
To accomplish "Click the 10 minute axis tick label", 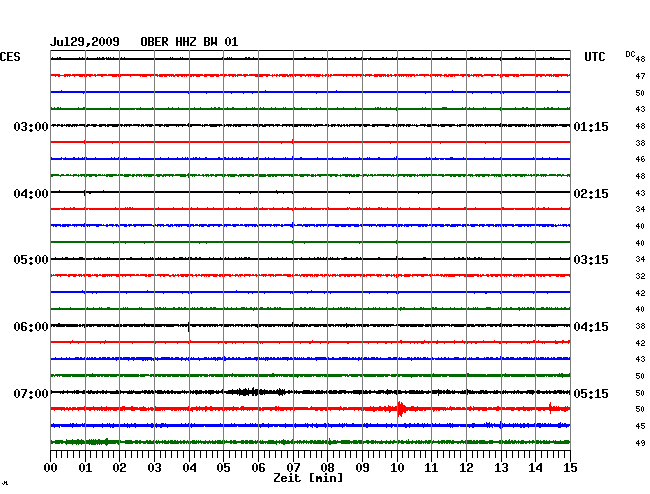I will pyautogui.click(x=397, y=467).
